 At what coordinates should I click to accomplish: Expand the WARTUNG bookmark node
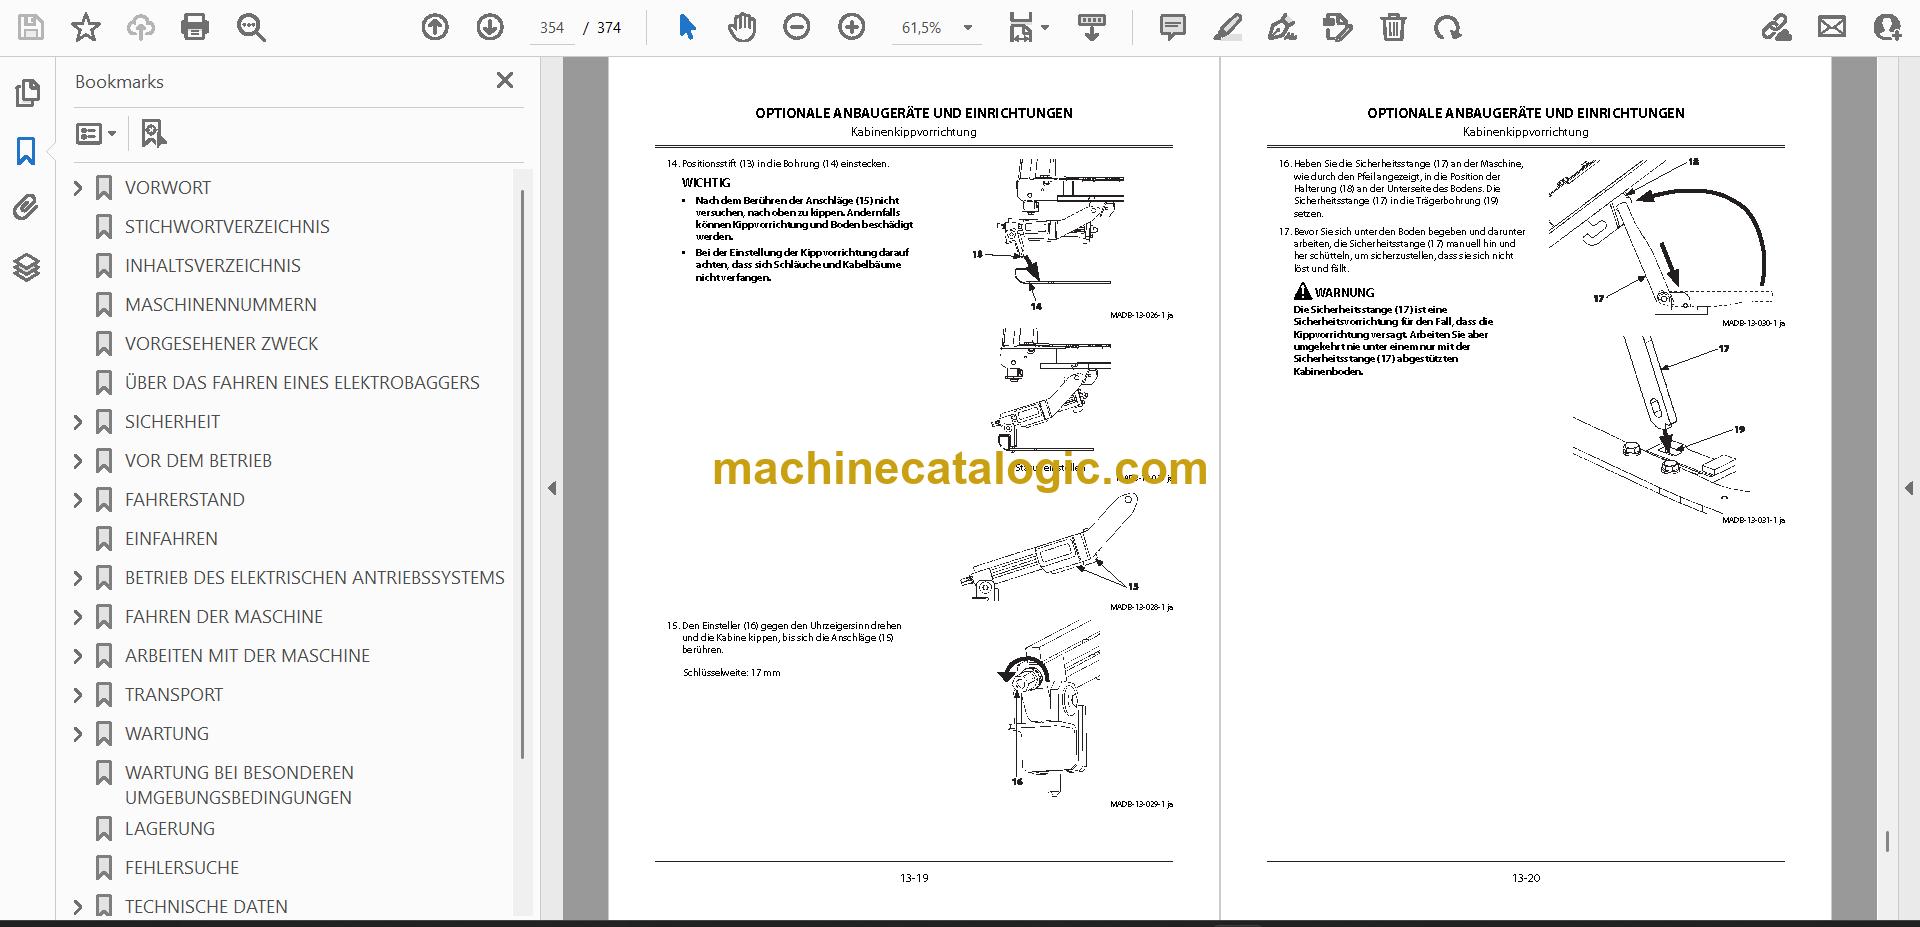(x=78, y=734)
